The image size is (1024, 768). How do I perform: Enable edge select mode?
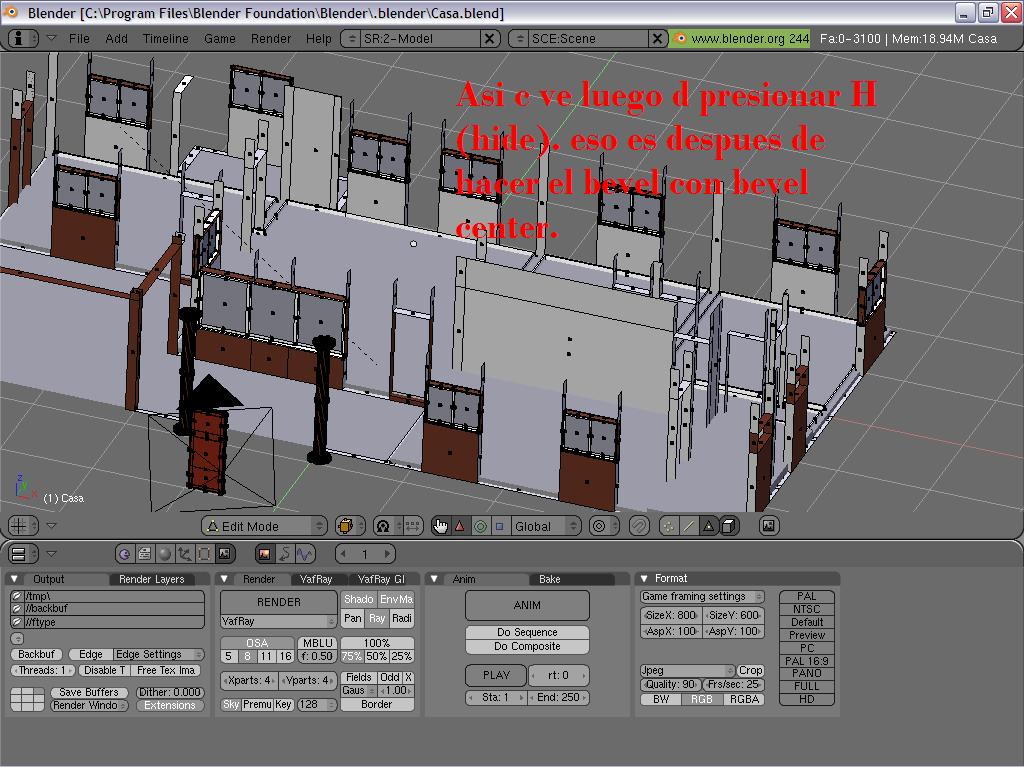click(x=688, y=526)
